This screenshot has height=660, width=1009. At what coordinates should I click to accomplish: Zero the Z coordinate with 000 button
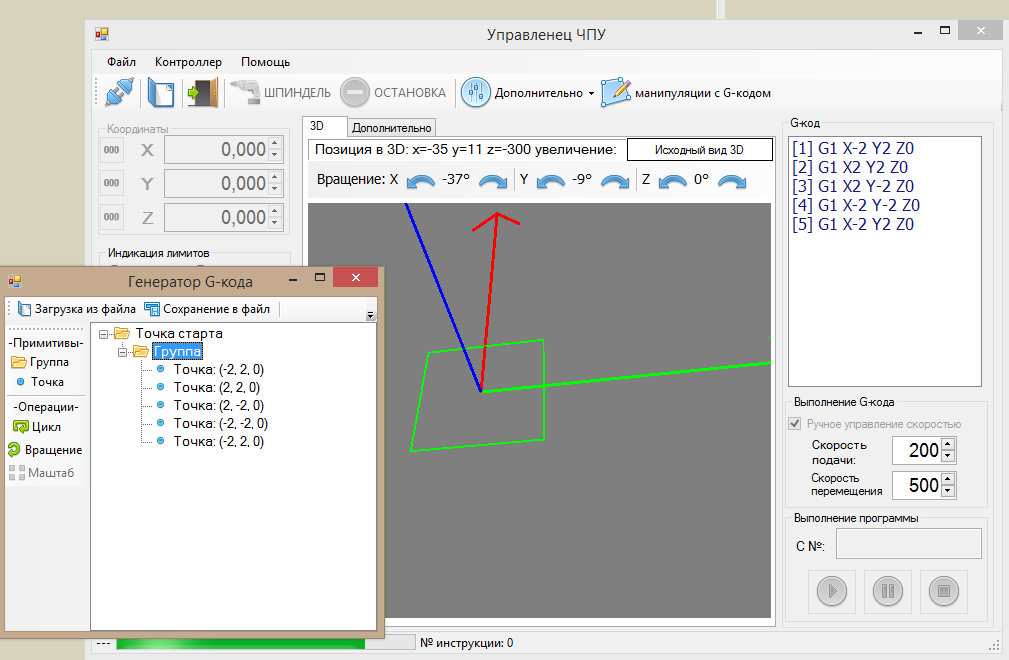coord(111,217)
